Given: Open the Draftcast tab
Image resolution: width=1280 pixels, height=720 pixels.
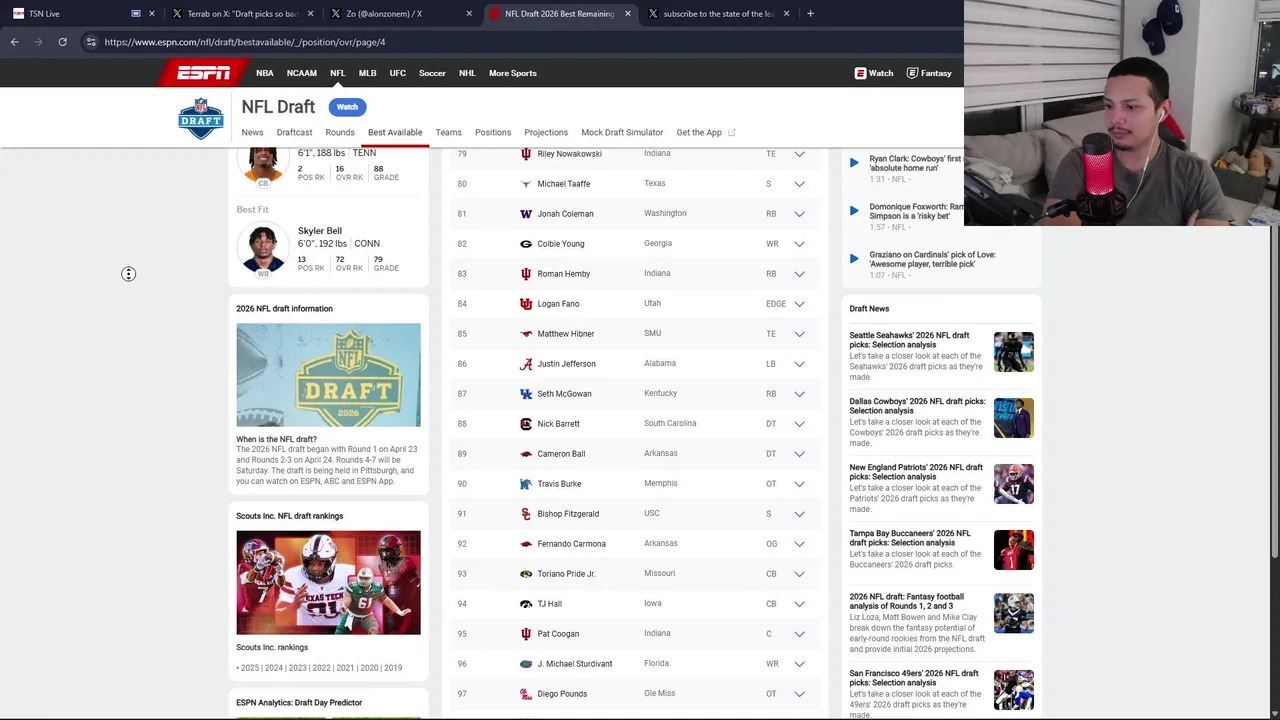Looking at the screenshot, I should (294, 132).
